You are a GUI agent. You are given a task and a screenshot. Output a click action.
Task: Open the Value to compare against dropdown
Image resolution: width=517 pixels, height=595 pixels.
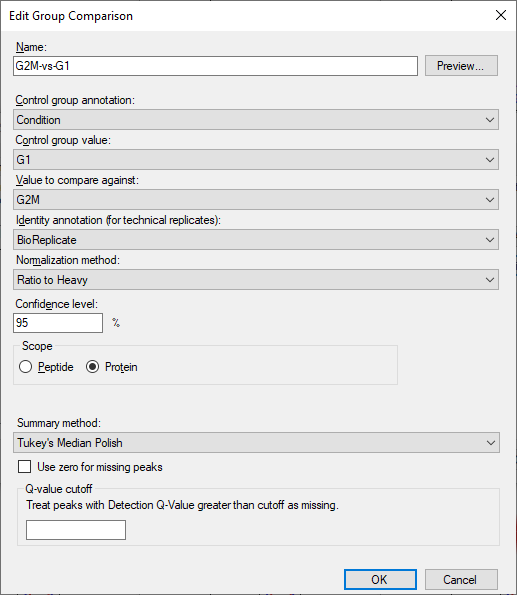click(256, 200)
